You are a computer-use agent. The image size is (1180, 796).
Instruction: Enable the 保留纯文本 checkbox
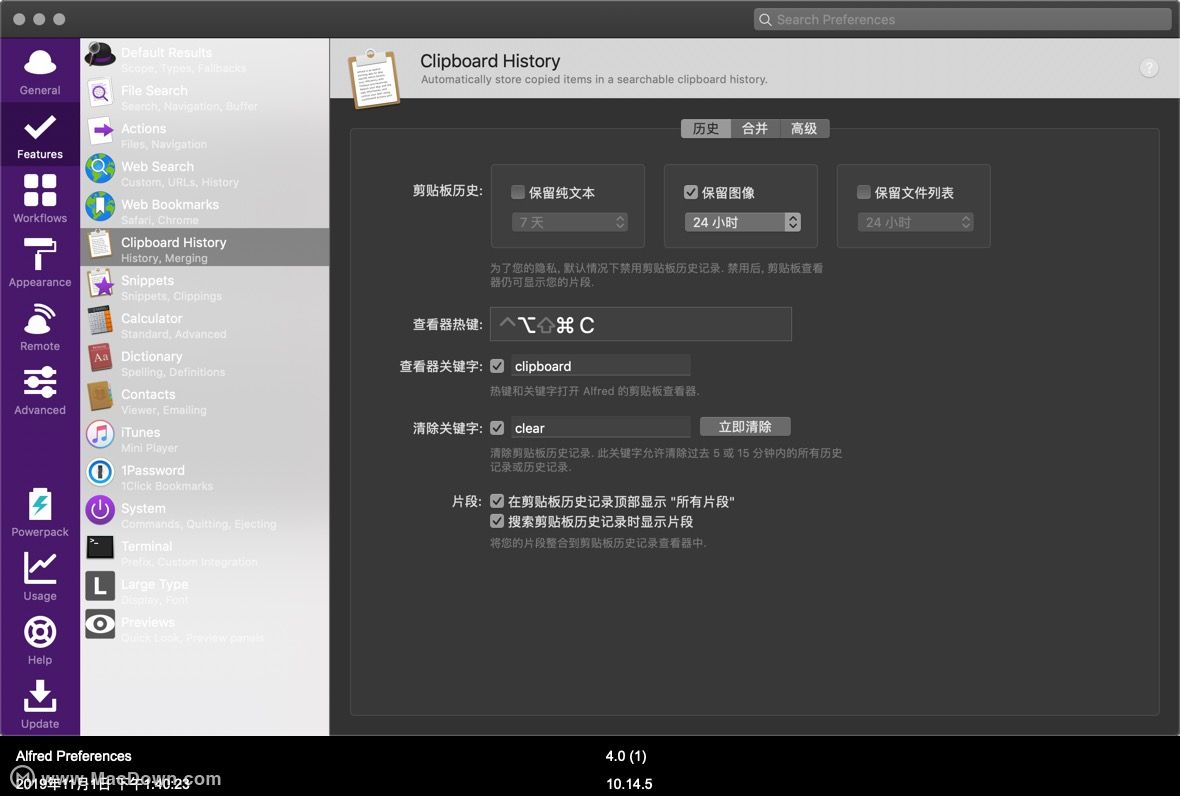(518, 193)
